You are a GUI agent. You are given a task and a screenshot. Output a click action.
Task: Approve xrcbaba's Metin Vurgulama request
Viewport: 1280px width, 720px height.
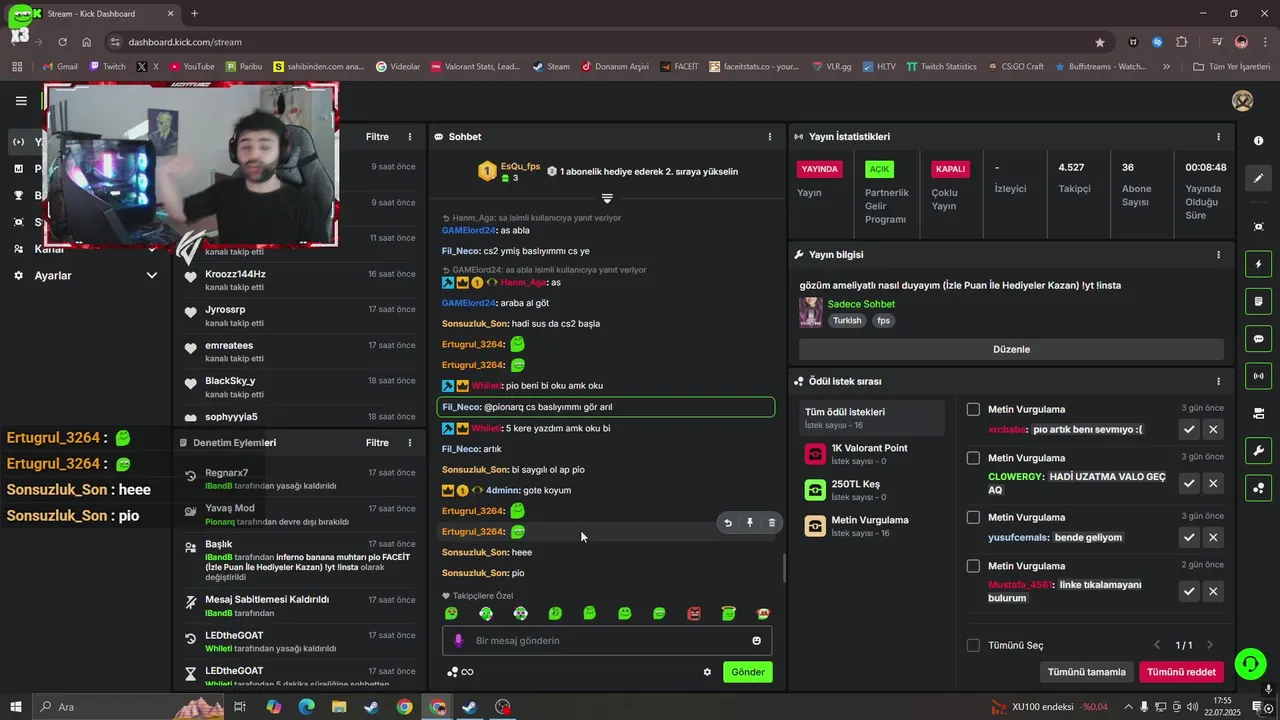[x=1189, y=429]
